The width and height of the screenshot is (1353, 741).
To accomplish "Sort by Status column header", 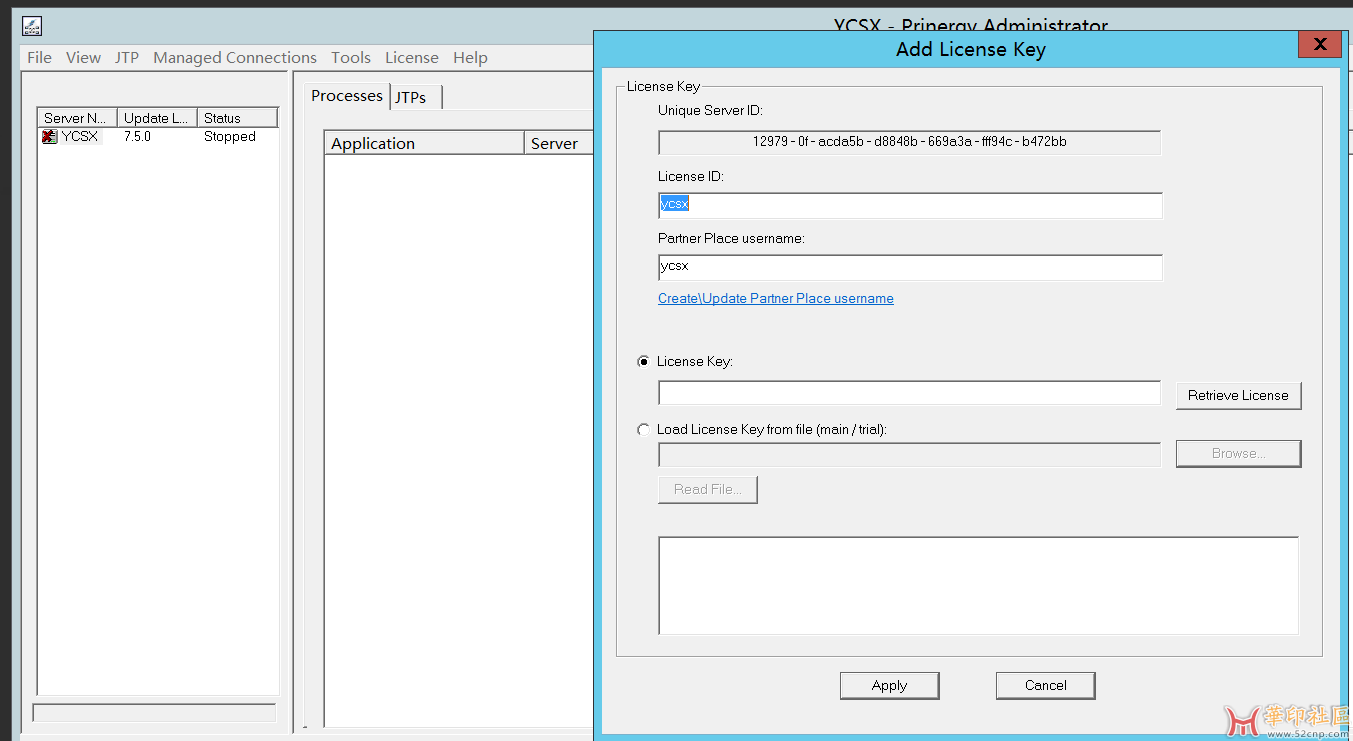I will point(237,118).
